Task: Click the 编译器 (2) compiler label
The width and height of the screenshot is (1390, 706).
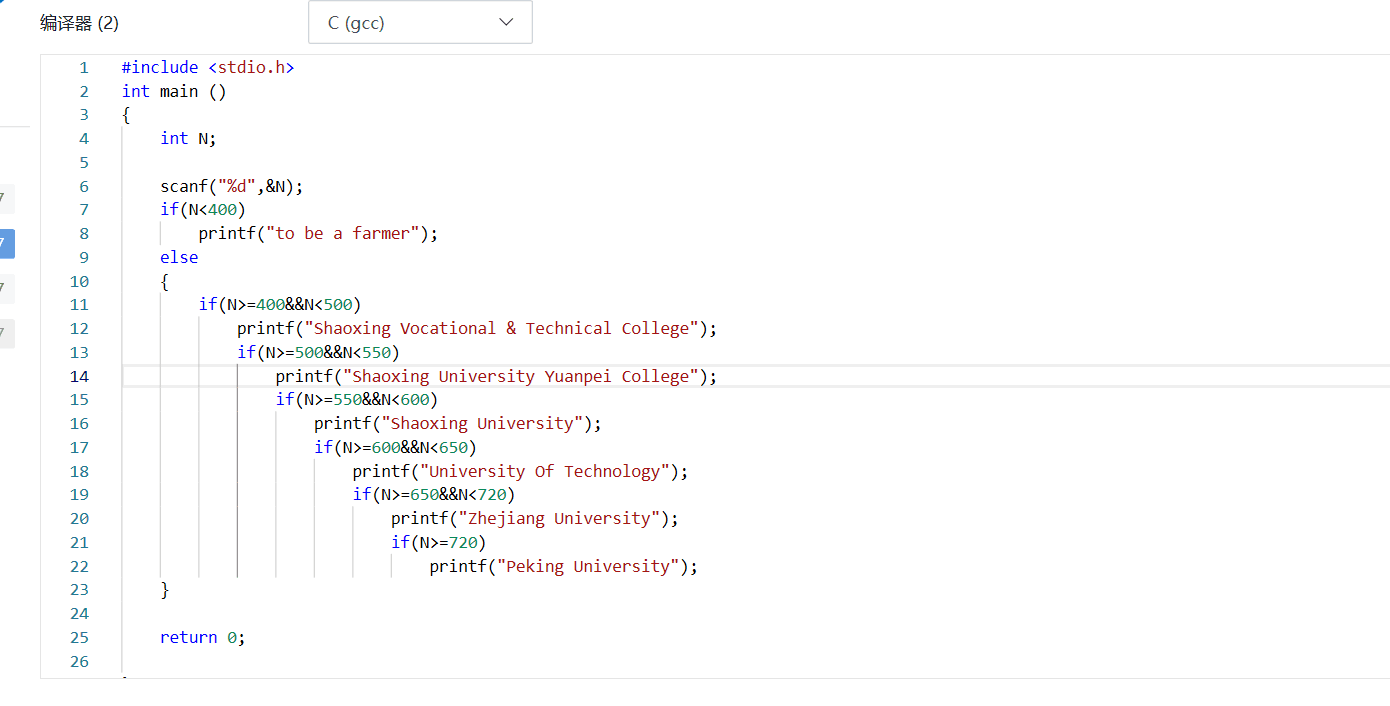Action: (x=79, y=23)
